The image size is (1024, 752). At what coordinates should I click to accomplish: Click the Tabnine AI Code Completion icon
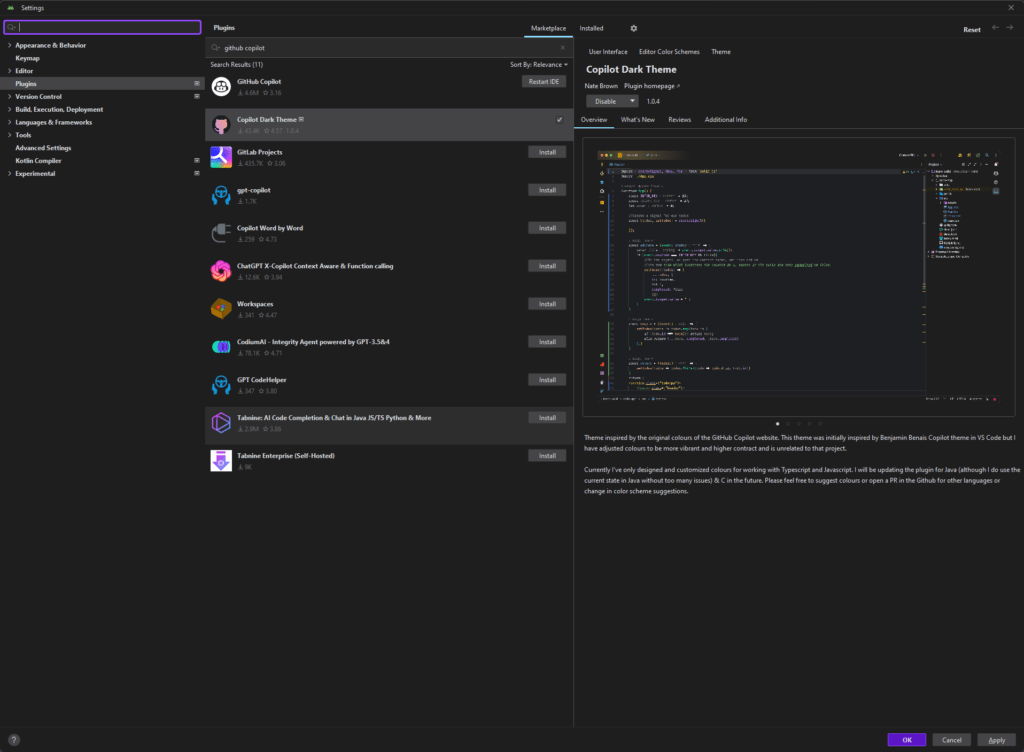point(222,423)
